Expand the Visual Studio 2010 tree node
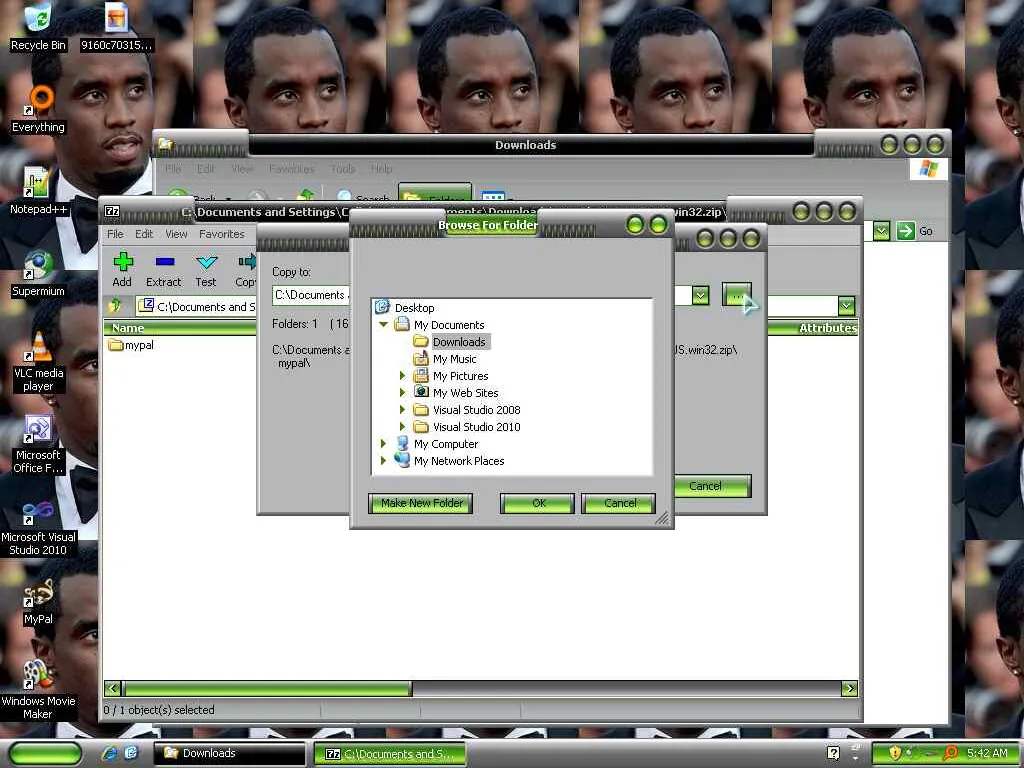Image resolution: width=1024 pixels, height=768 pixels. click(x=402, y=426)
